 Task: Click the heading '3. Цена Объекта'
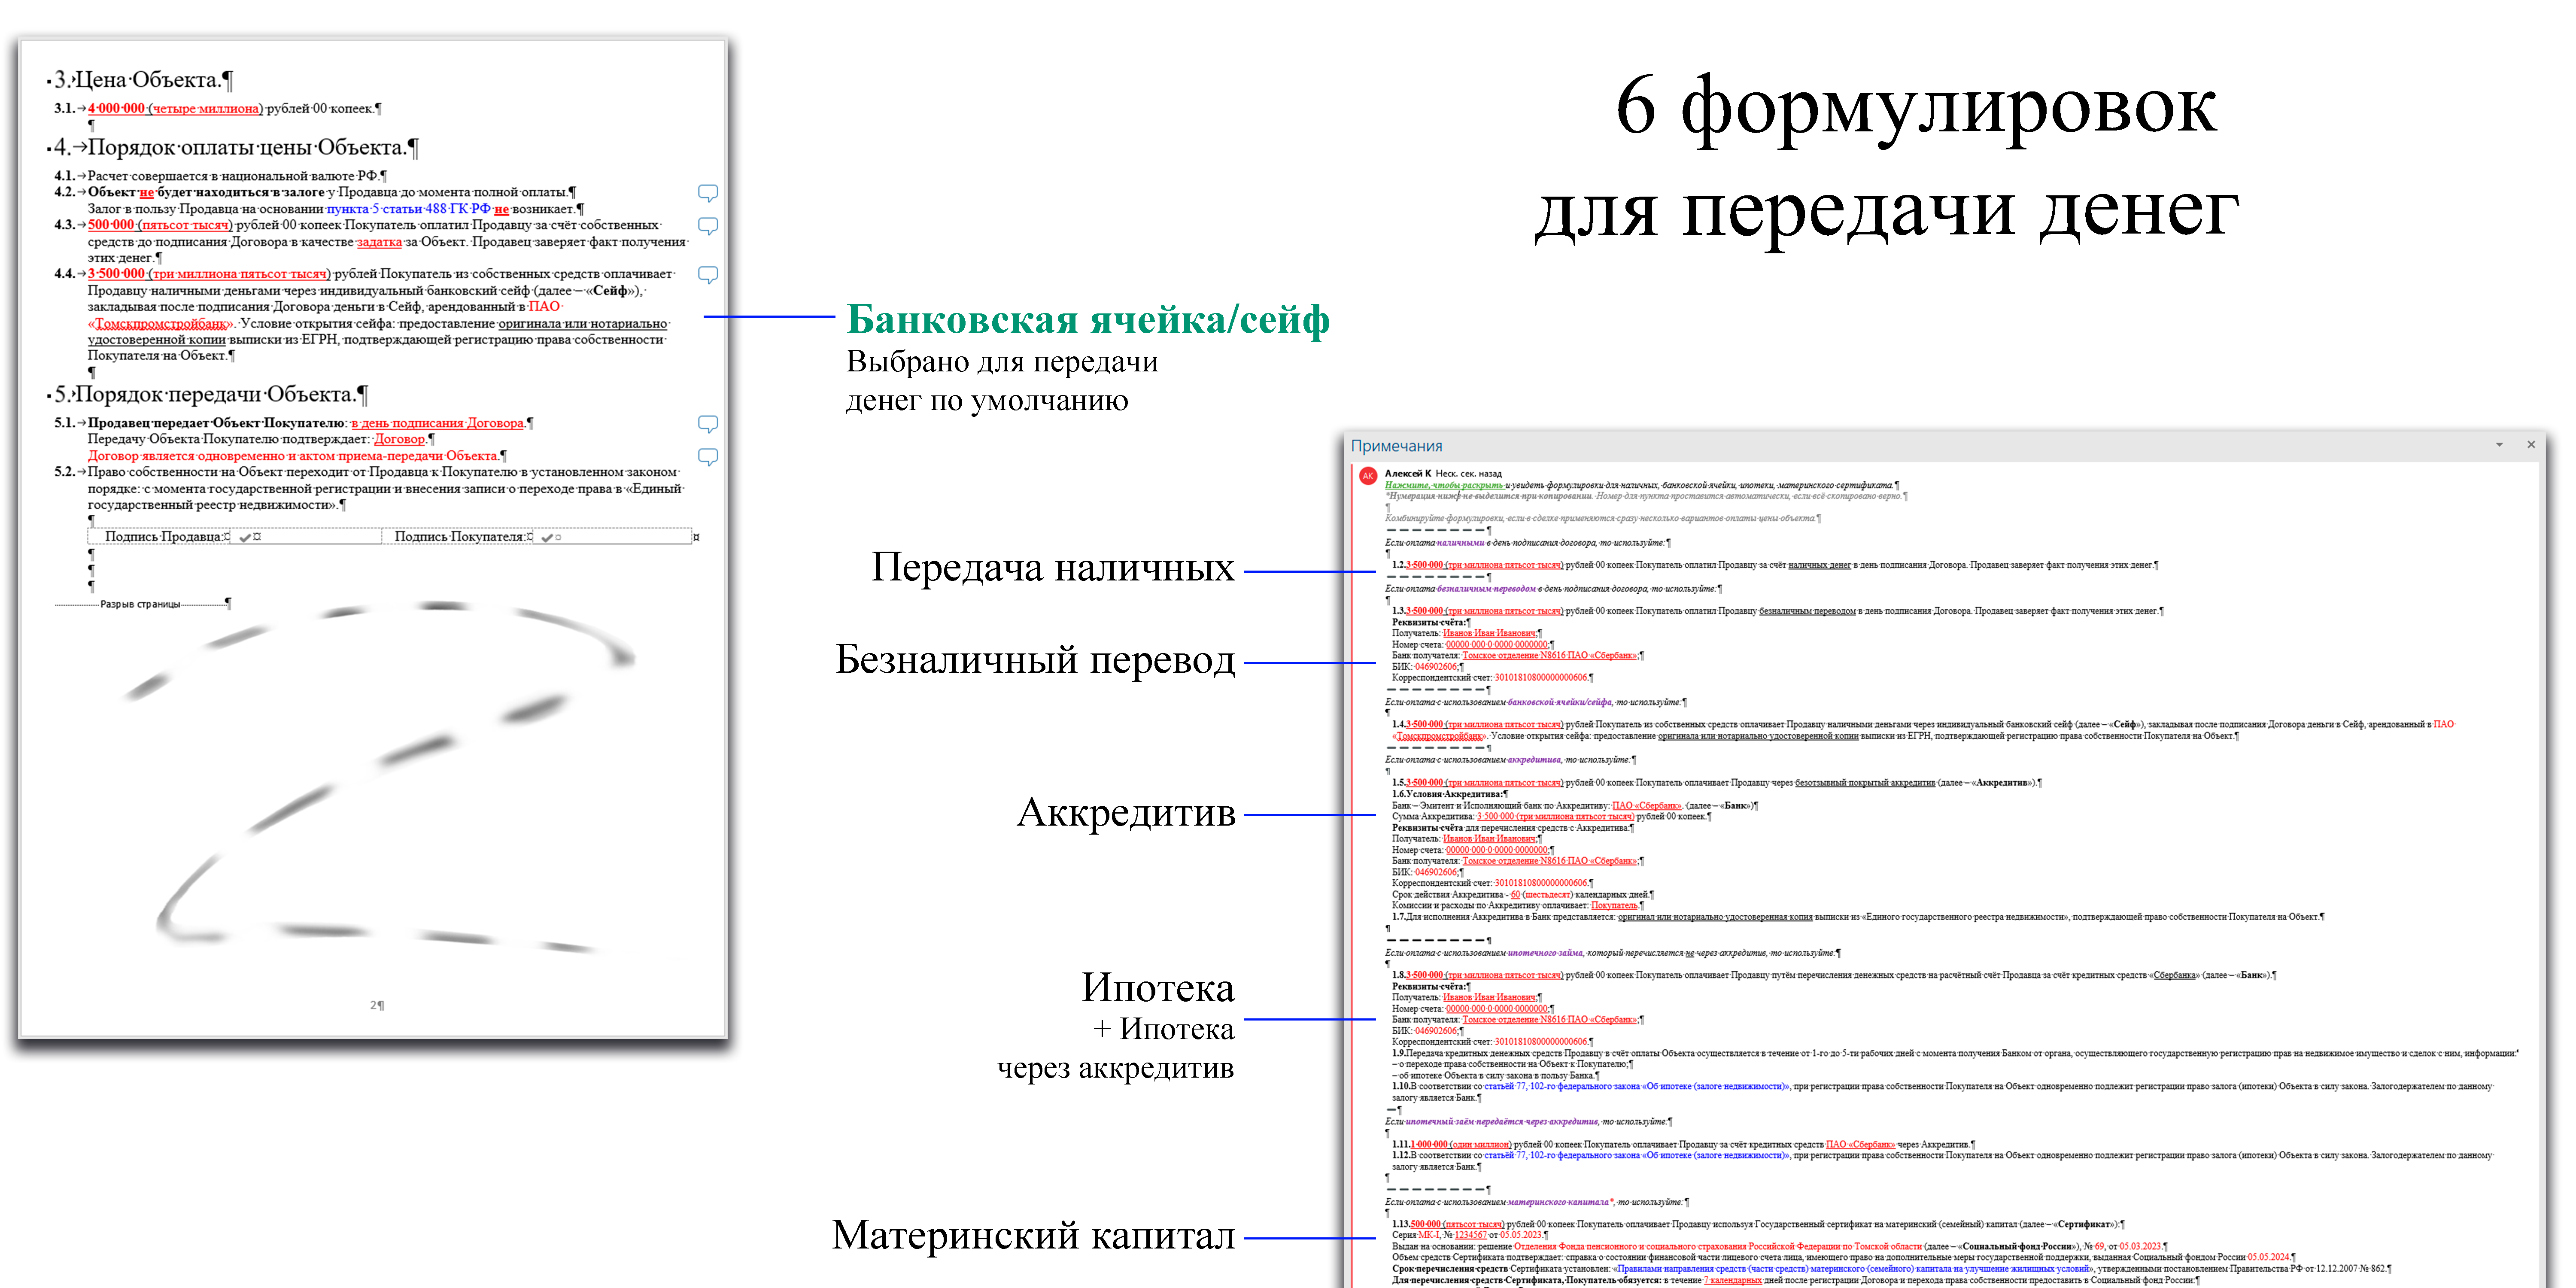tap(140, 80)
